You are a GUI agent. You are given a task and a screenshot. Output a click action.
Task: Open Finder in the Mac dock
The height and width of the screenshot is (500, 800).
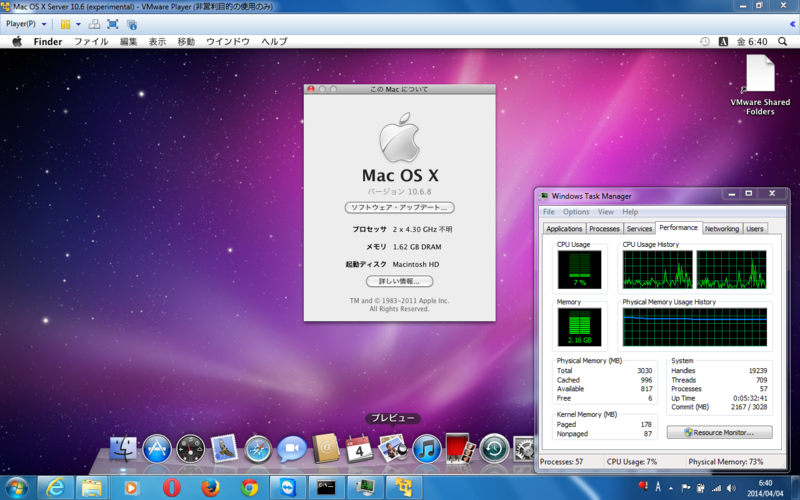pyautogui.click(x=123, y=449)
